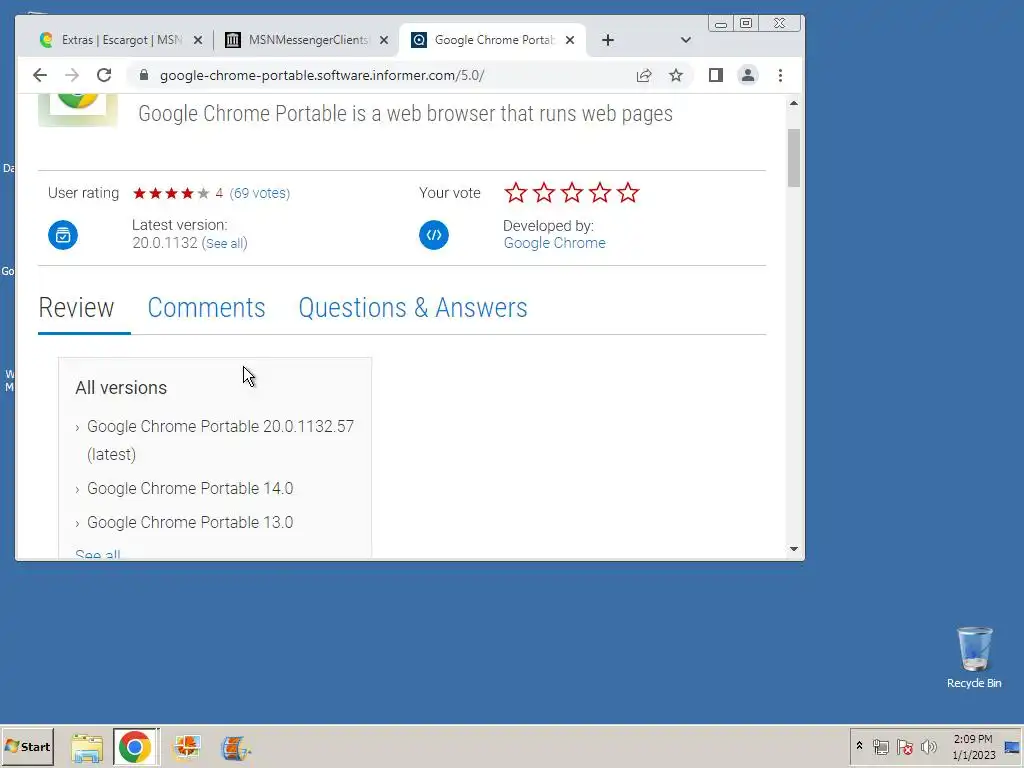Open Google Chrome Portable 13.0 version
Viewport: 1024px width, 768px height.
coord(190,522)
